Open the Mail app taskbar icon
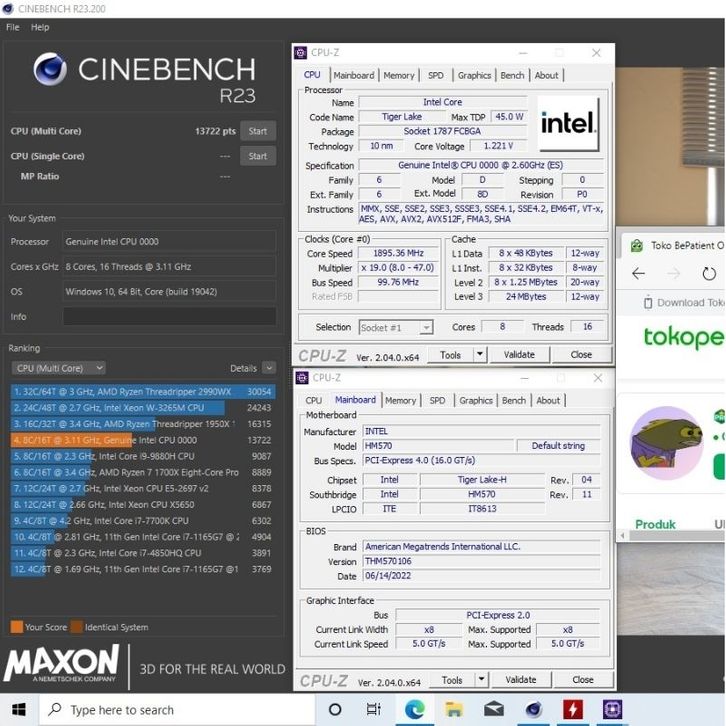 coord(492,709)
